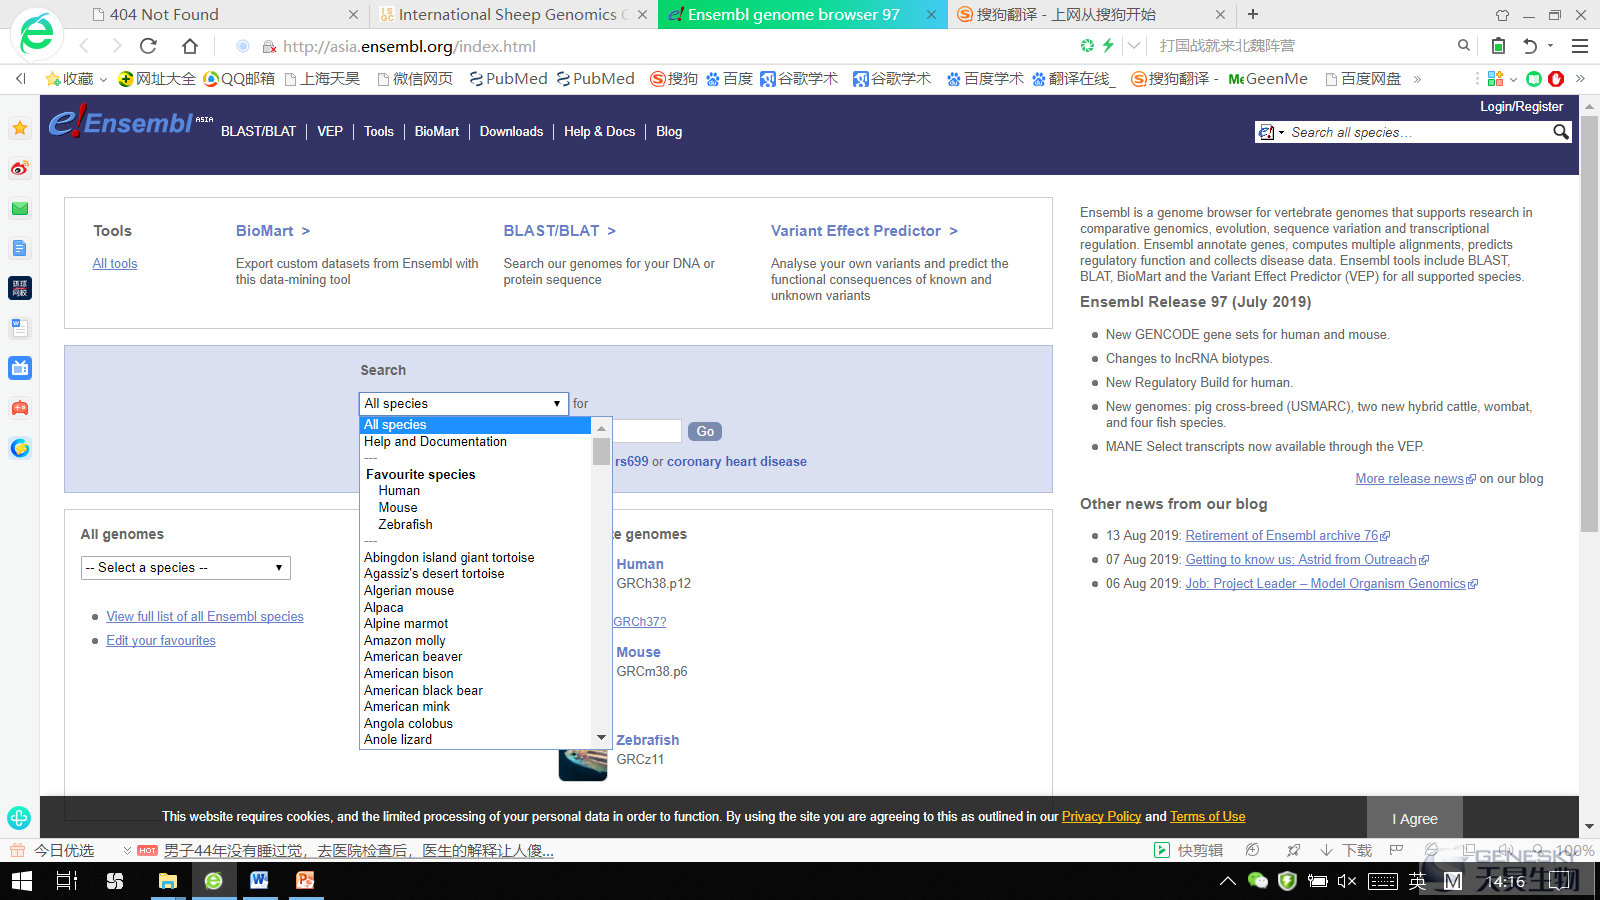Click Zebrafish genome thumbnail image
This screenshot has width=1600, height=900.
pos(583,764)
